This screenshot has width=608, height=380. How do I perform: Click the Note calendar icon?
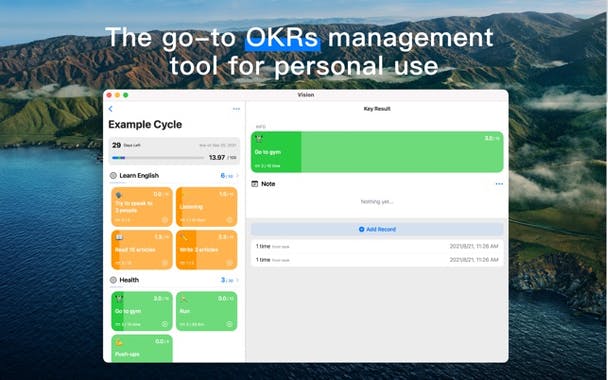pos(255,184)
